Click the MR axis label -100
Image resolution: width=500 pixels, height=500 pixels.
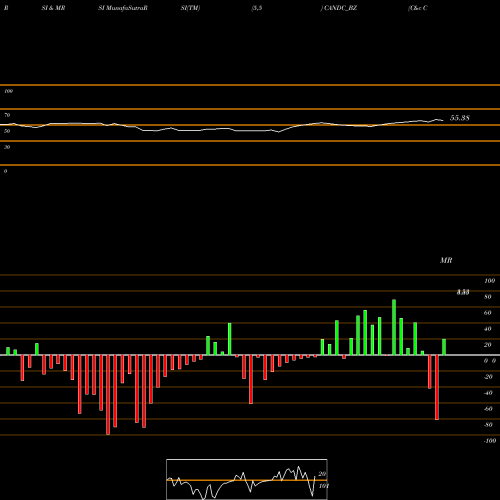coord(490,441)
